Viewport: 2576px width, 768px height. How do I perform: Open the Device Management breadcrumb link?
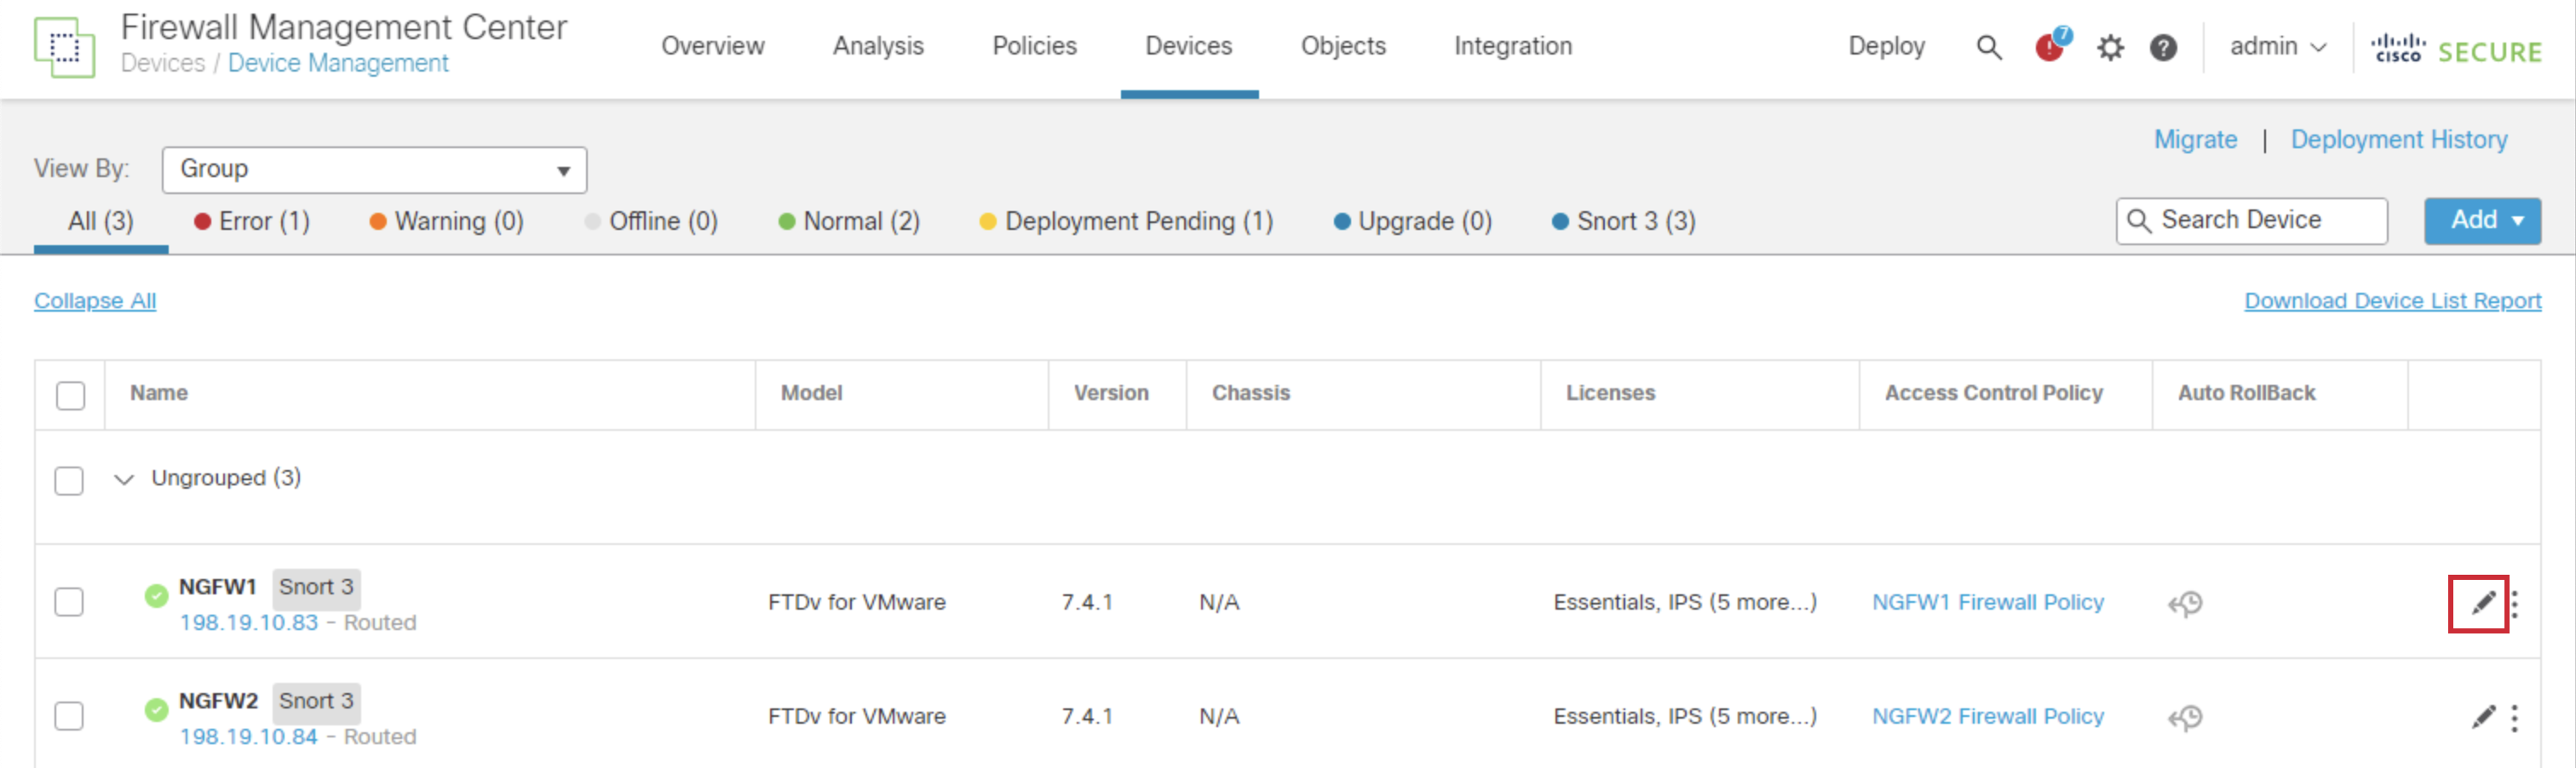coord(338,63)
